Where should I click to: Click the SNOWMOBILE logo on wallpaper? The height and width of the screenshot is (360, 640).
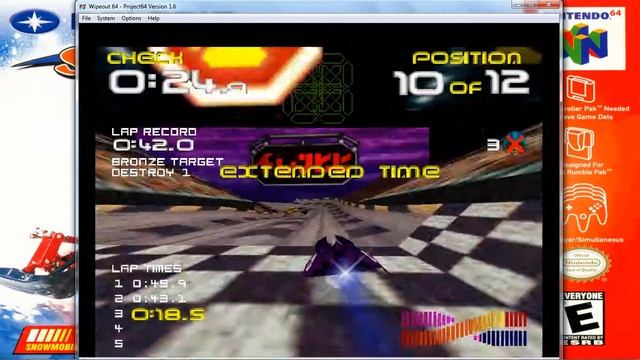(x=45, y=340)
